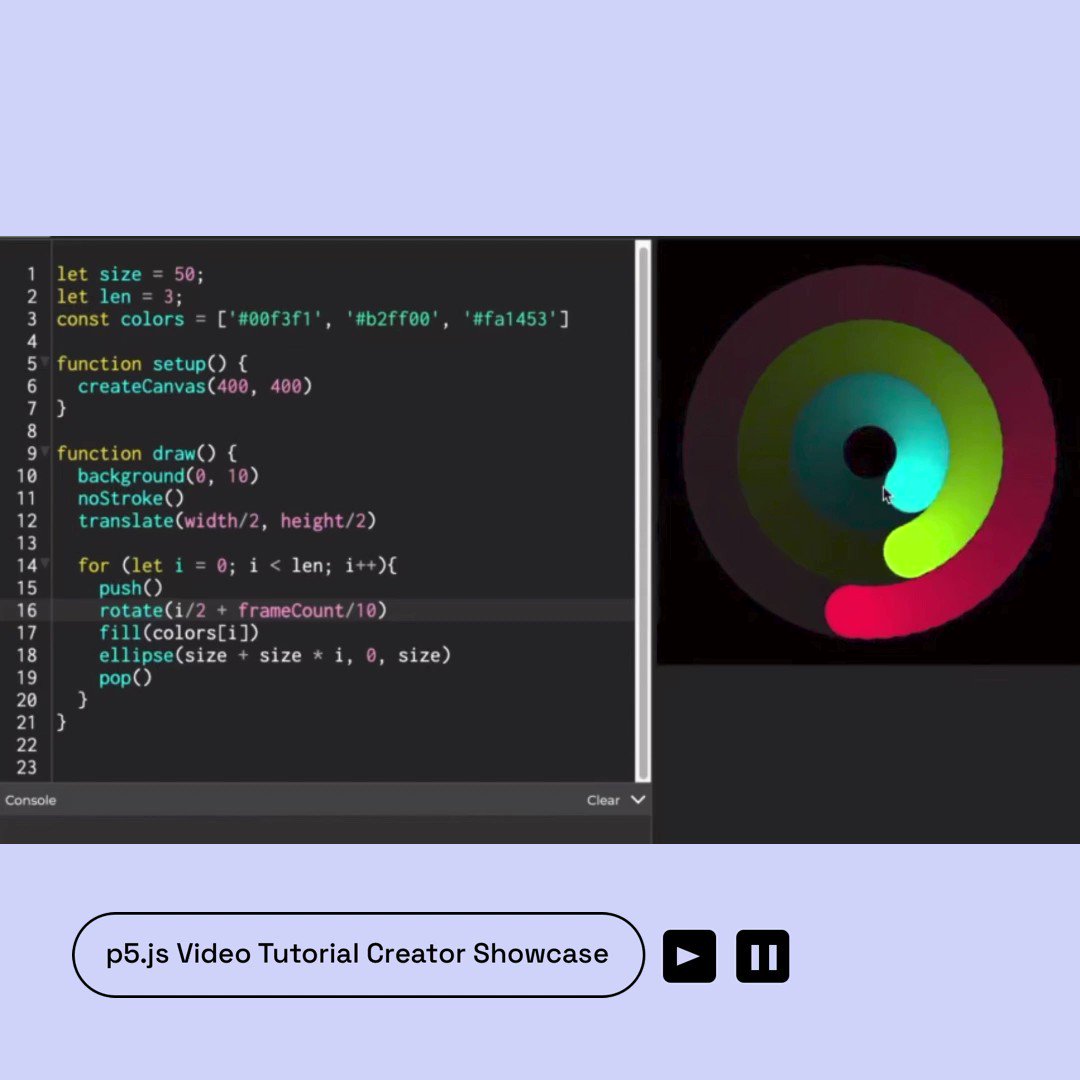Click fill(colors[i]) line

[179, 632]
